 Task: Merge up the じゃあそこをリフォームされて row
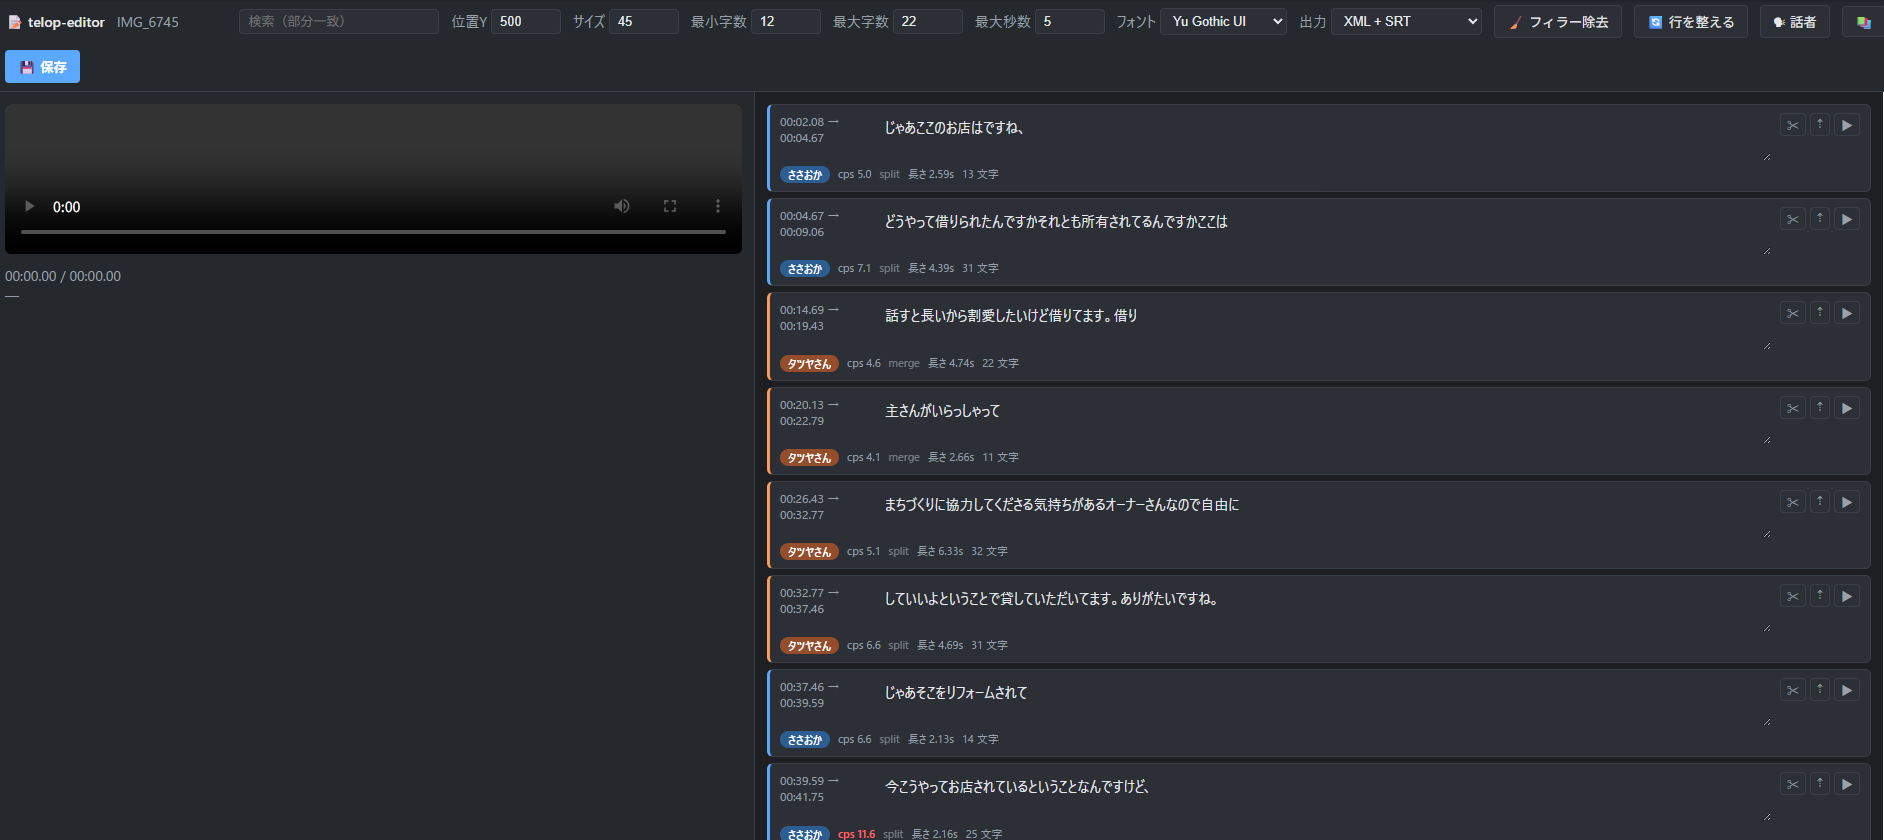coord(1820,690)
